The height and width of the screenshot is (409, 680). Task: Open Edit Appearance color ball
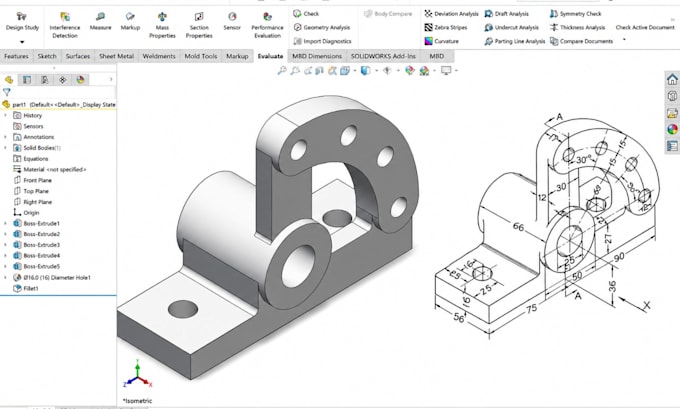(409, 70)
